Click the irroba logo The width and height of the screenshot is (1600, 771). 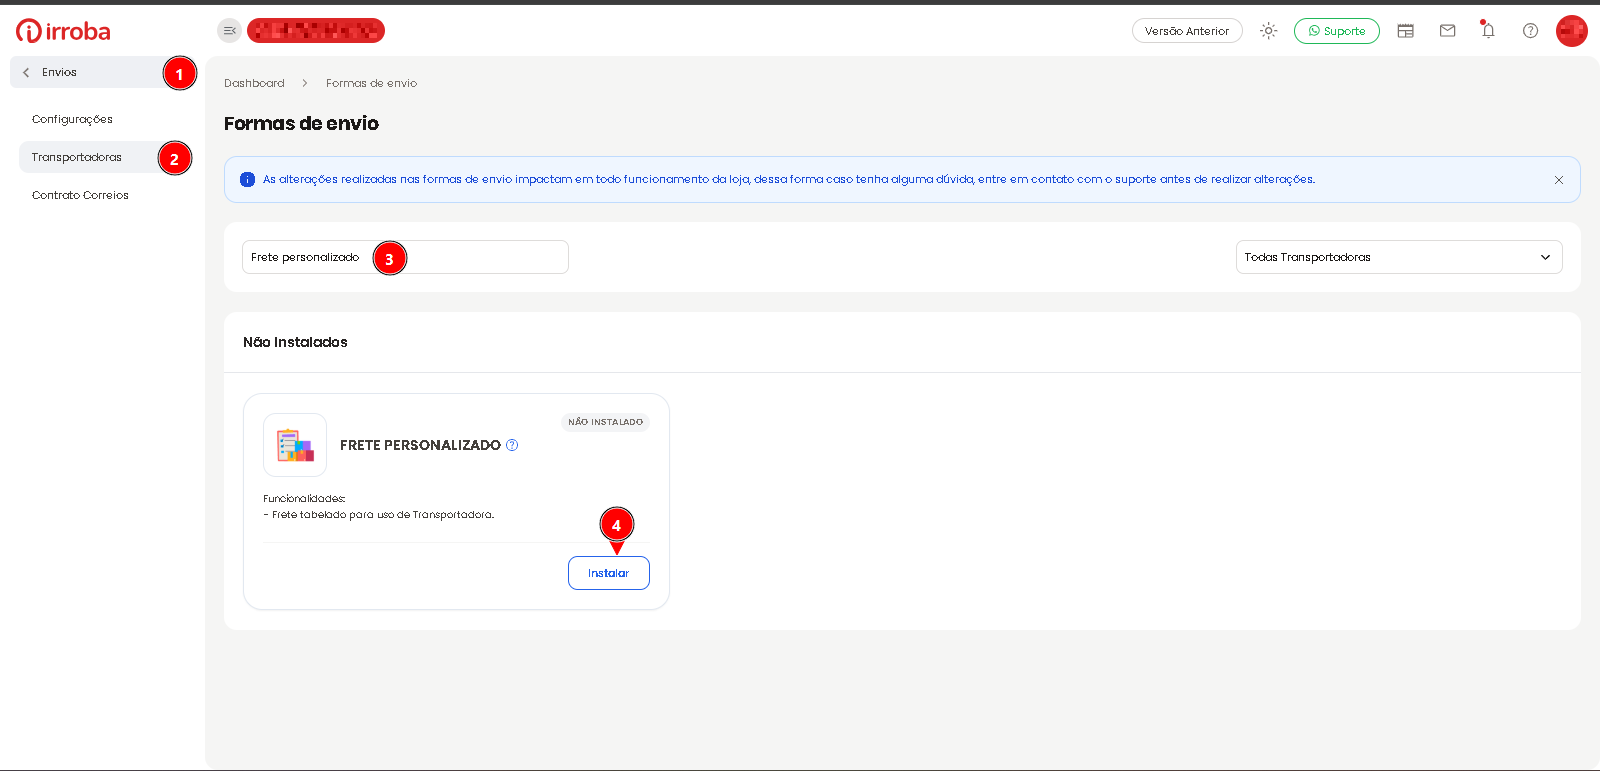63,31
